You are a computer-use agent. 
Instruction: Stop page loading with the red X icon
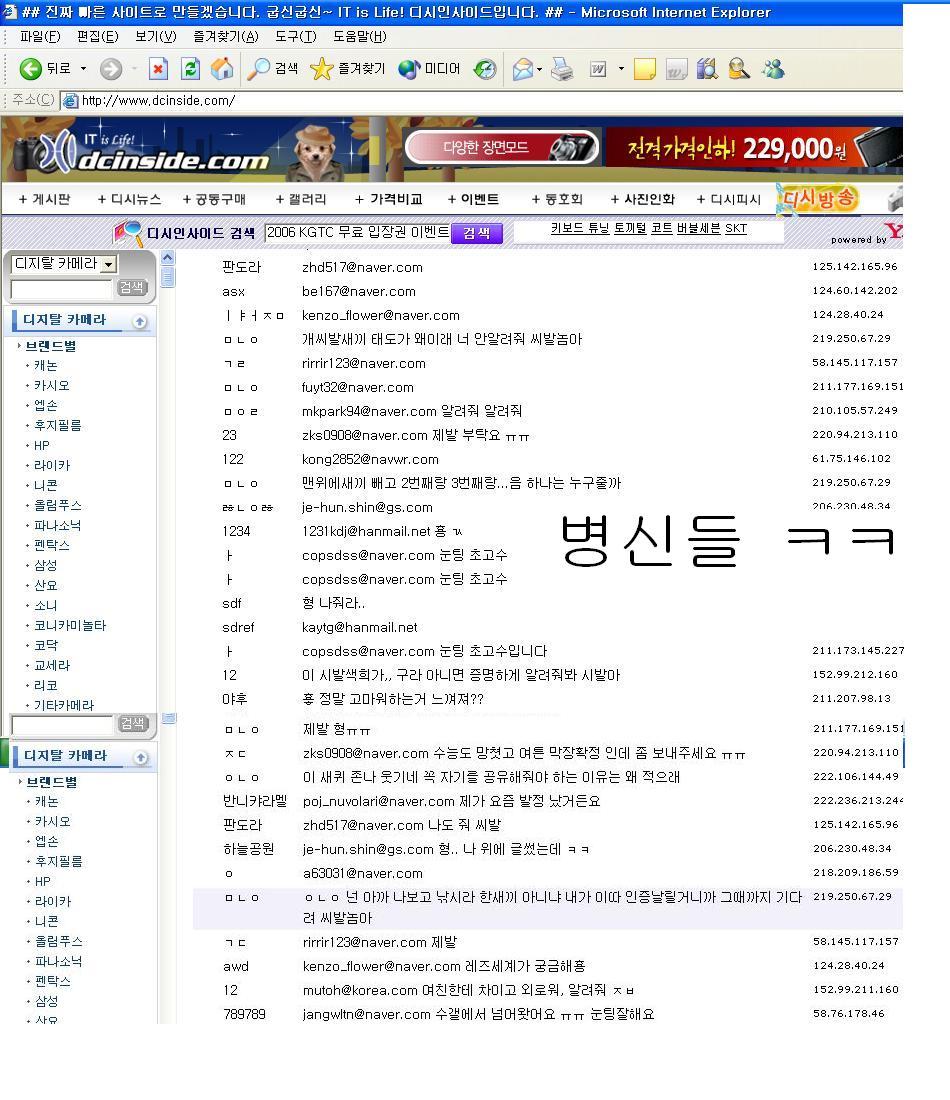pyautogui.click(x=159, y=69)
